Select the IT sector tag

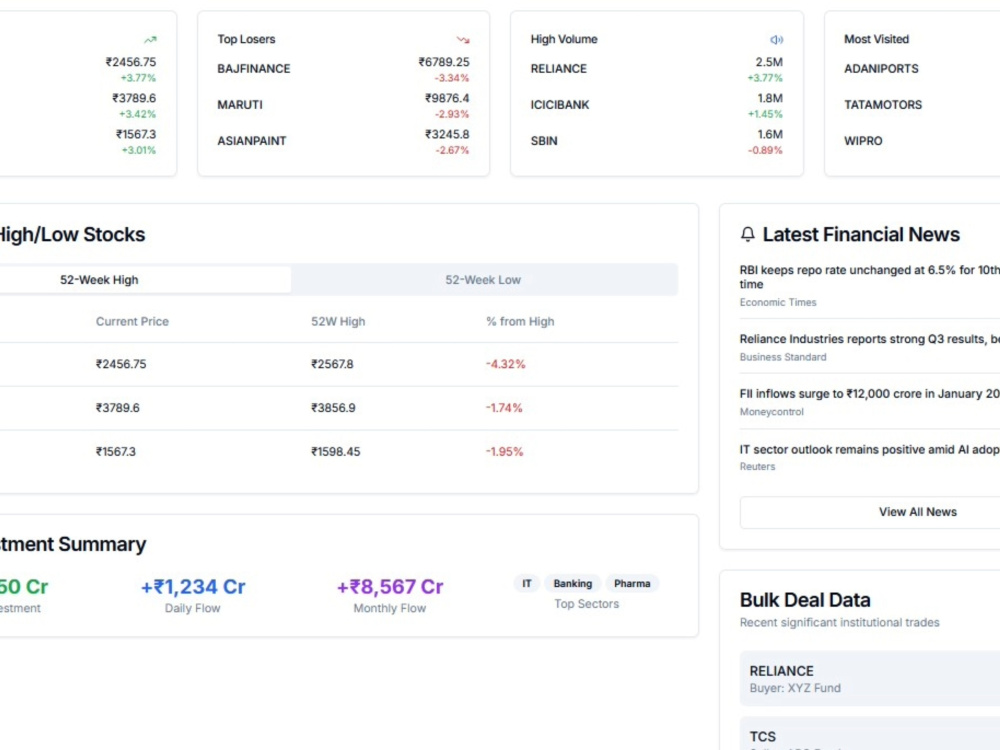(527, 584)
